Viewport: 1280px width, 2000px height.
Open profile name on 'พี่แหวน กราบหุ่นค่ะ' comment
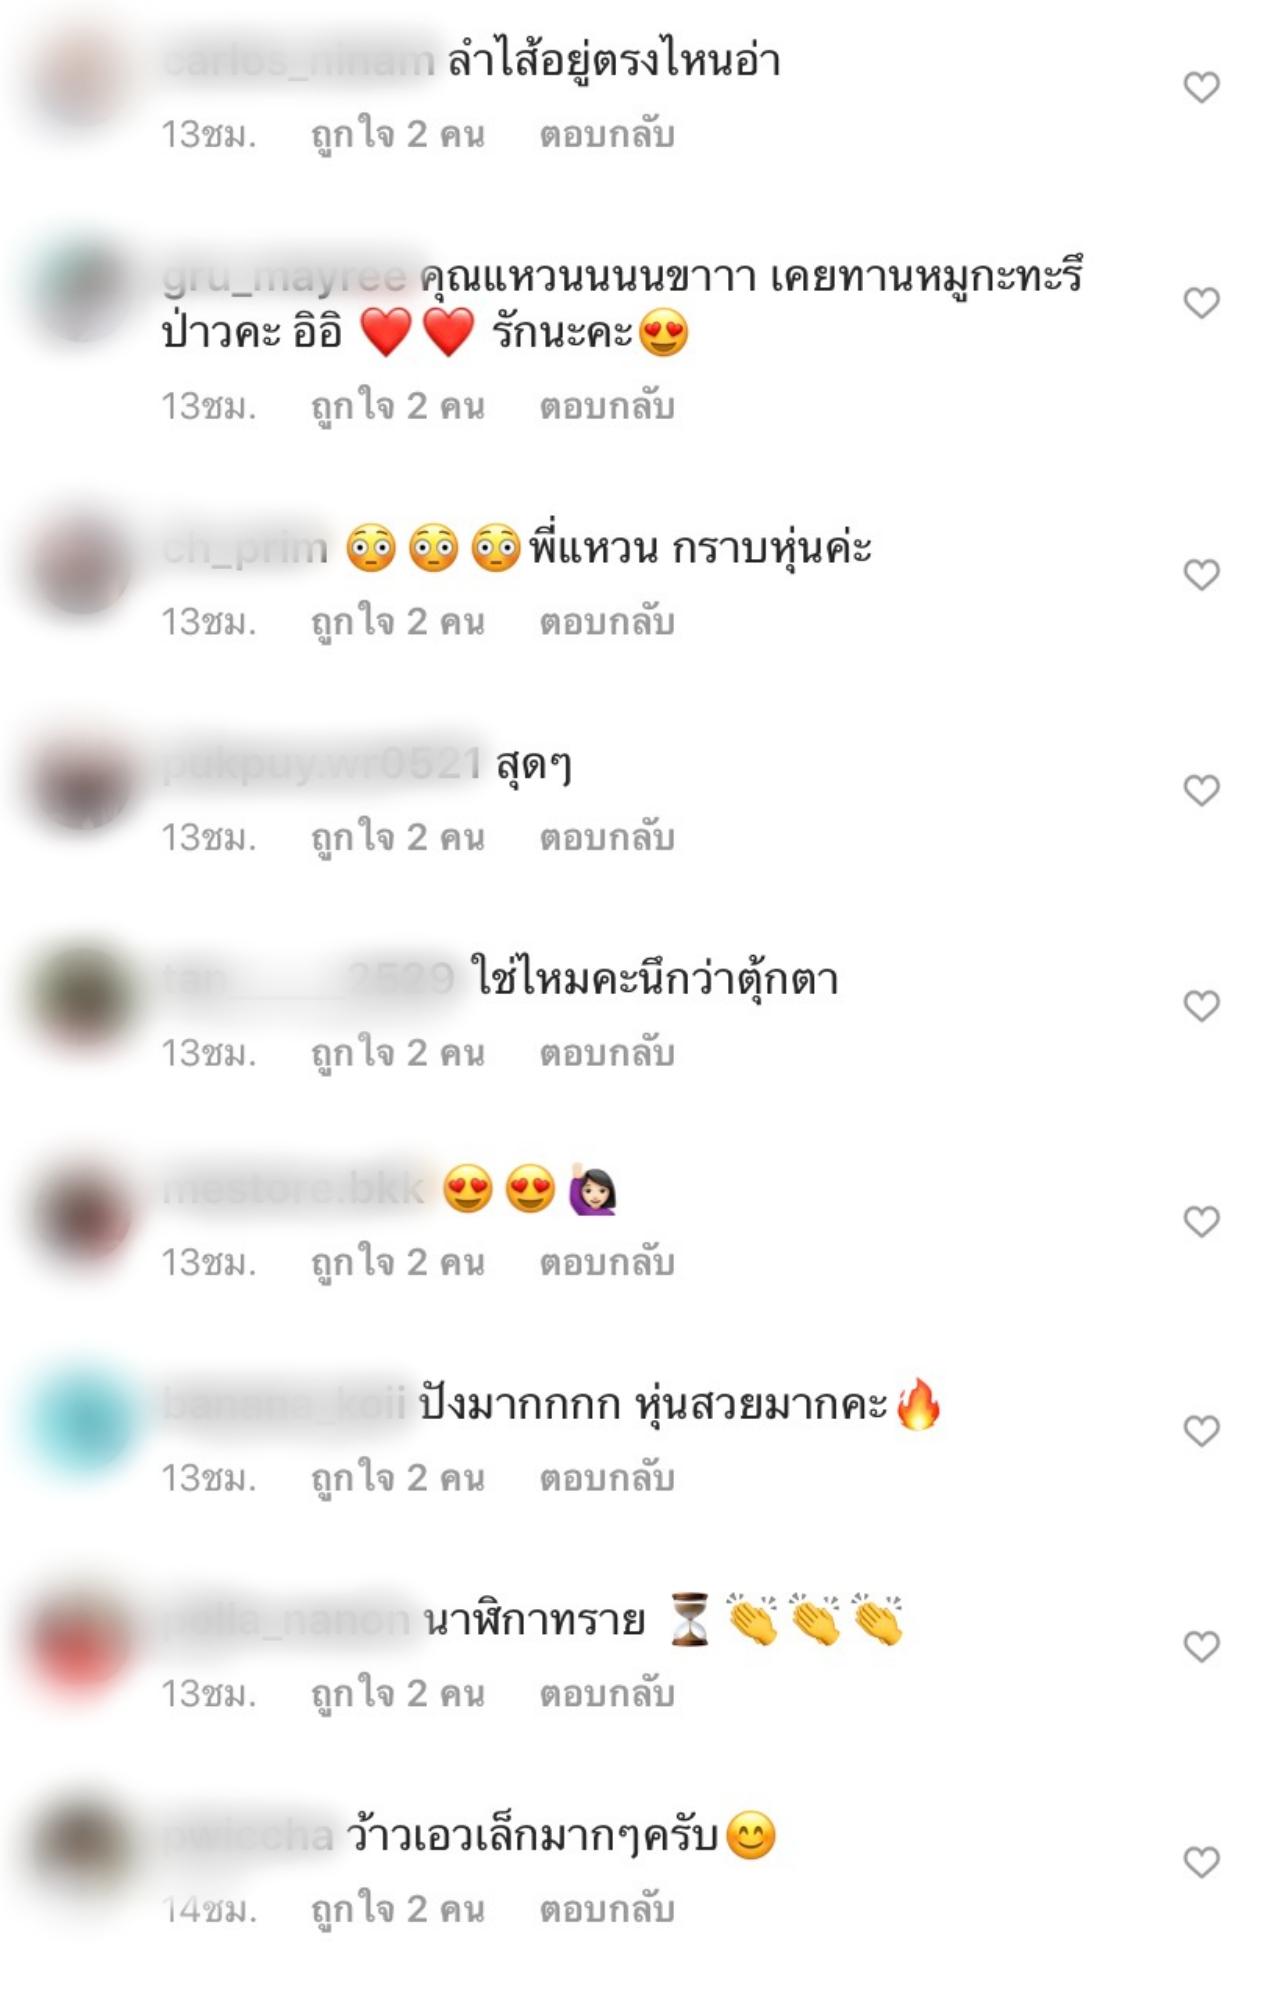245,548
